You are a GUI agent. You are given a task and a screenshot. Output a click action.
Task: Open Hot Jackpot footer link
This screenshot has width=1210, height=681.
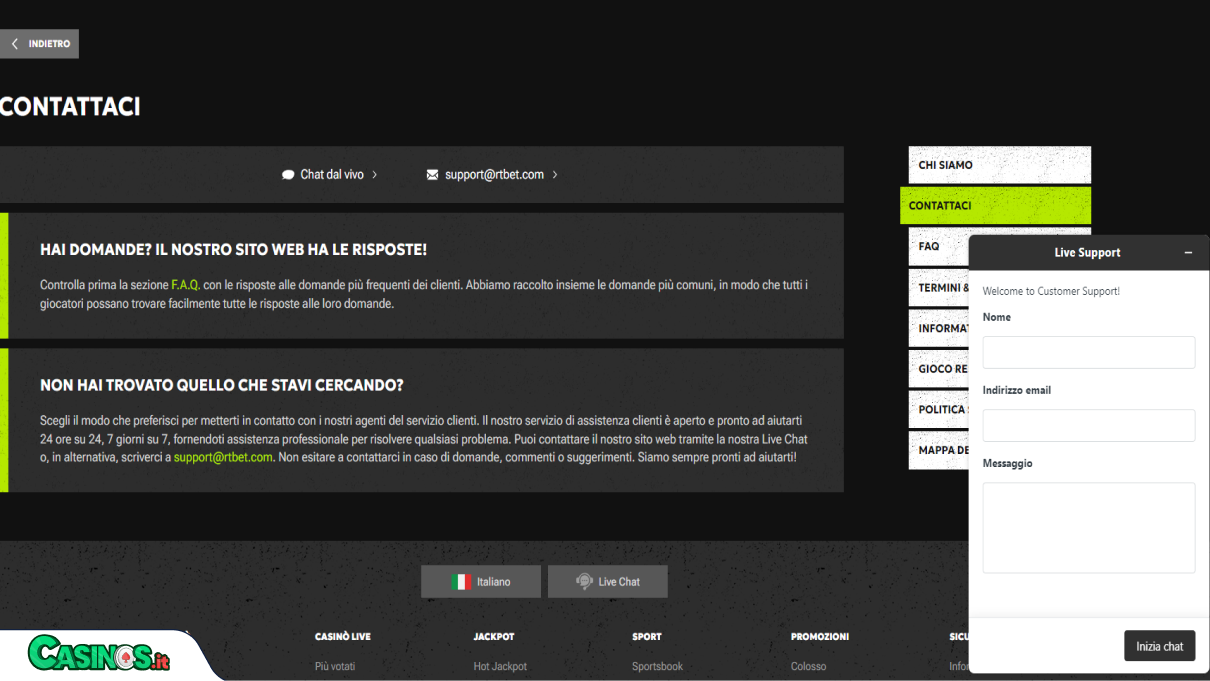click(500, 666)
